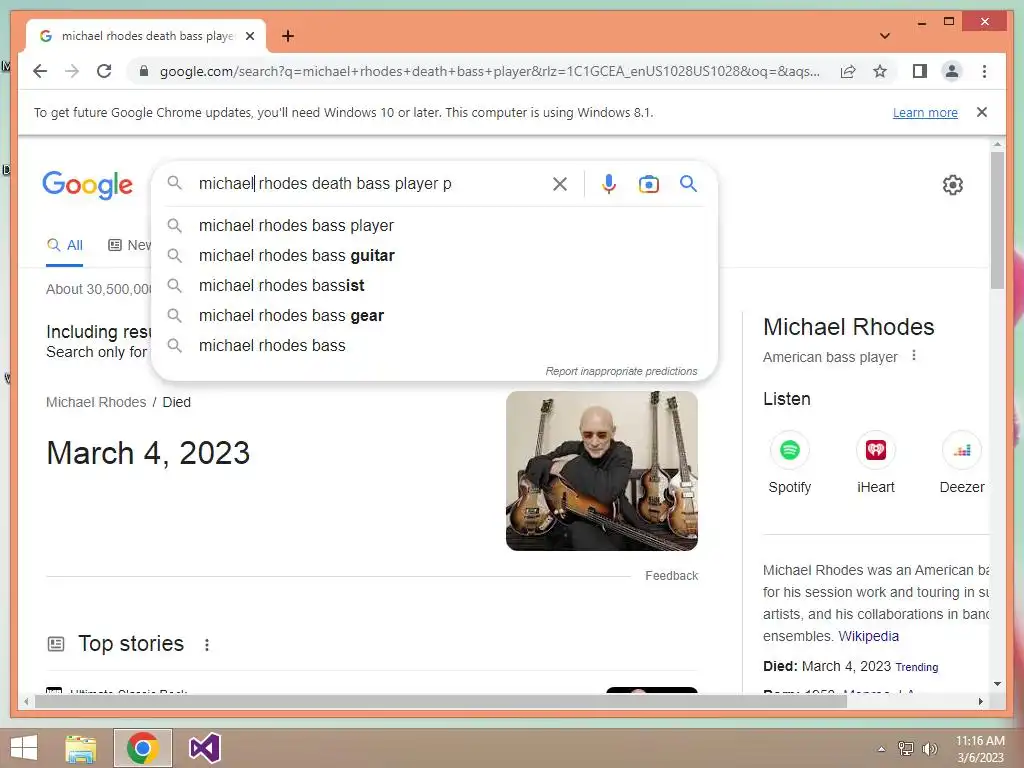Open the tab search chevron in title bar

click(884, 36)
